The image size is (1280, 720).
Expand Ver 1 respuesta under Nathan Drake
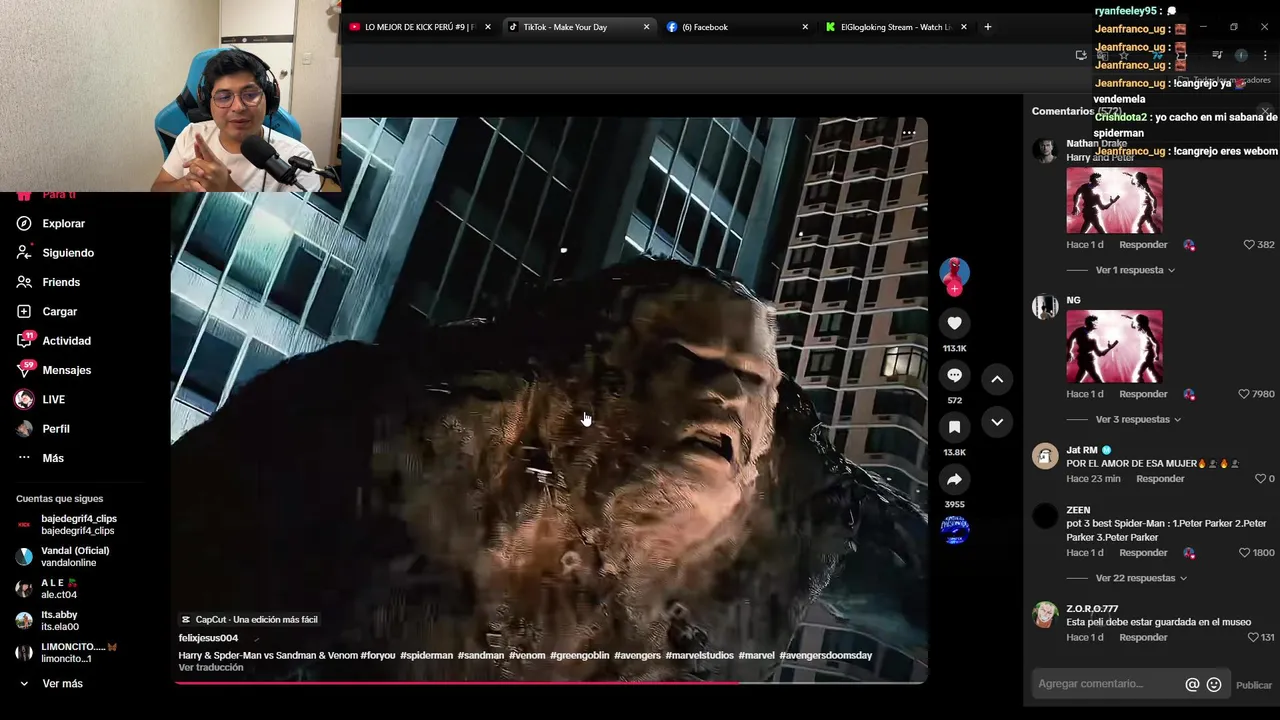1135,270
